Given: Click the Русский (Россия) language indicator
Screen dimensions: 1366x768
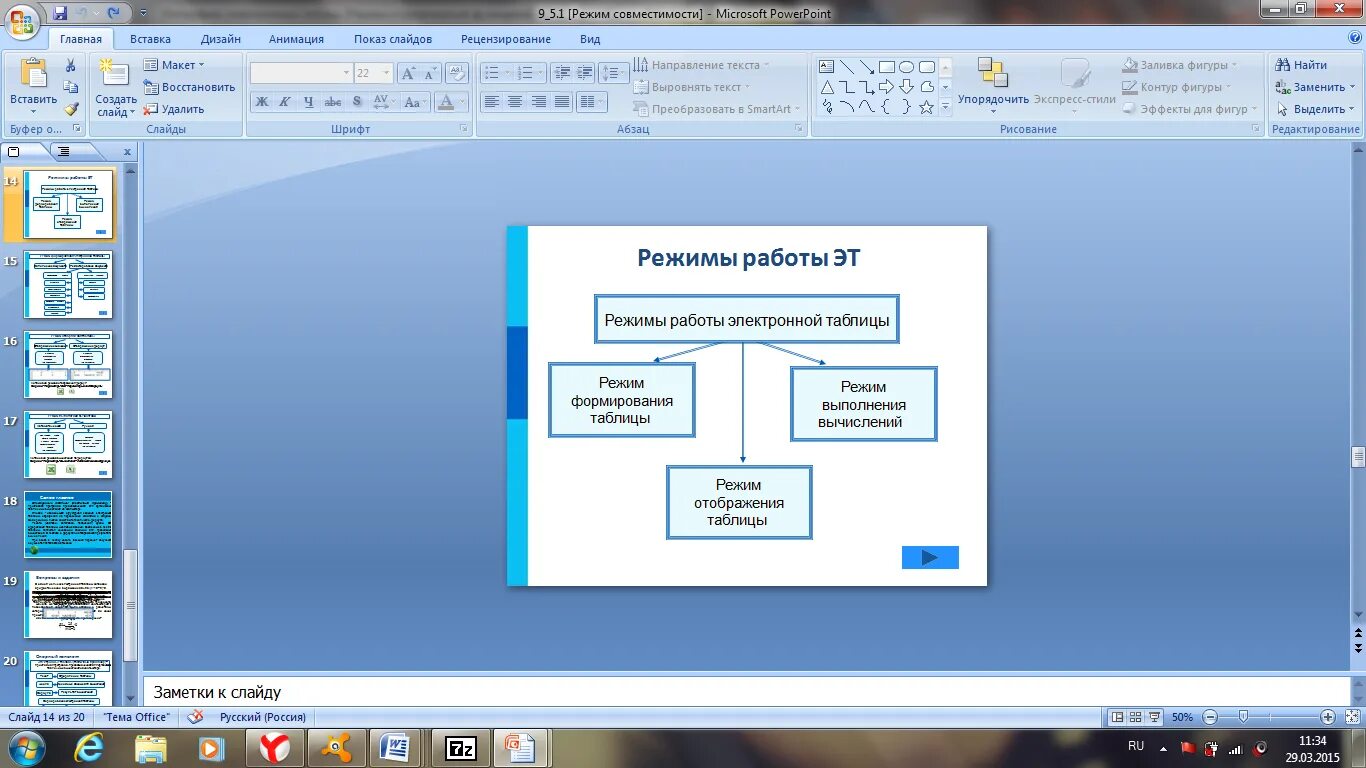Looking at the screenshot, I should click(263, 717).
